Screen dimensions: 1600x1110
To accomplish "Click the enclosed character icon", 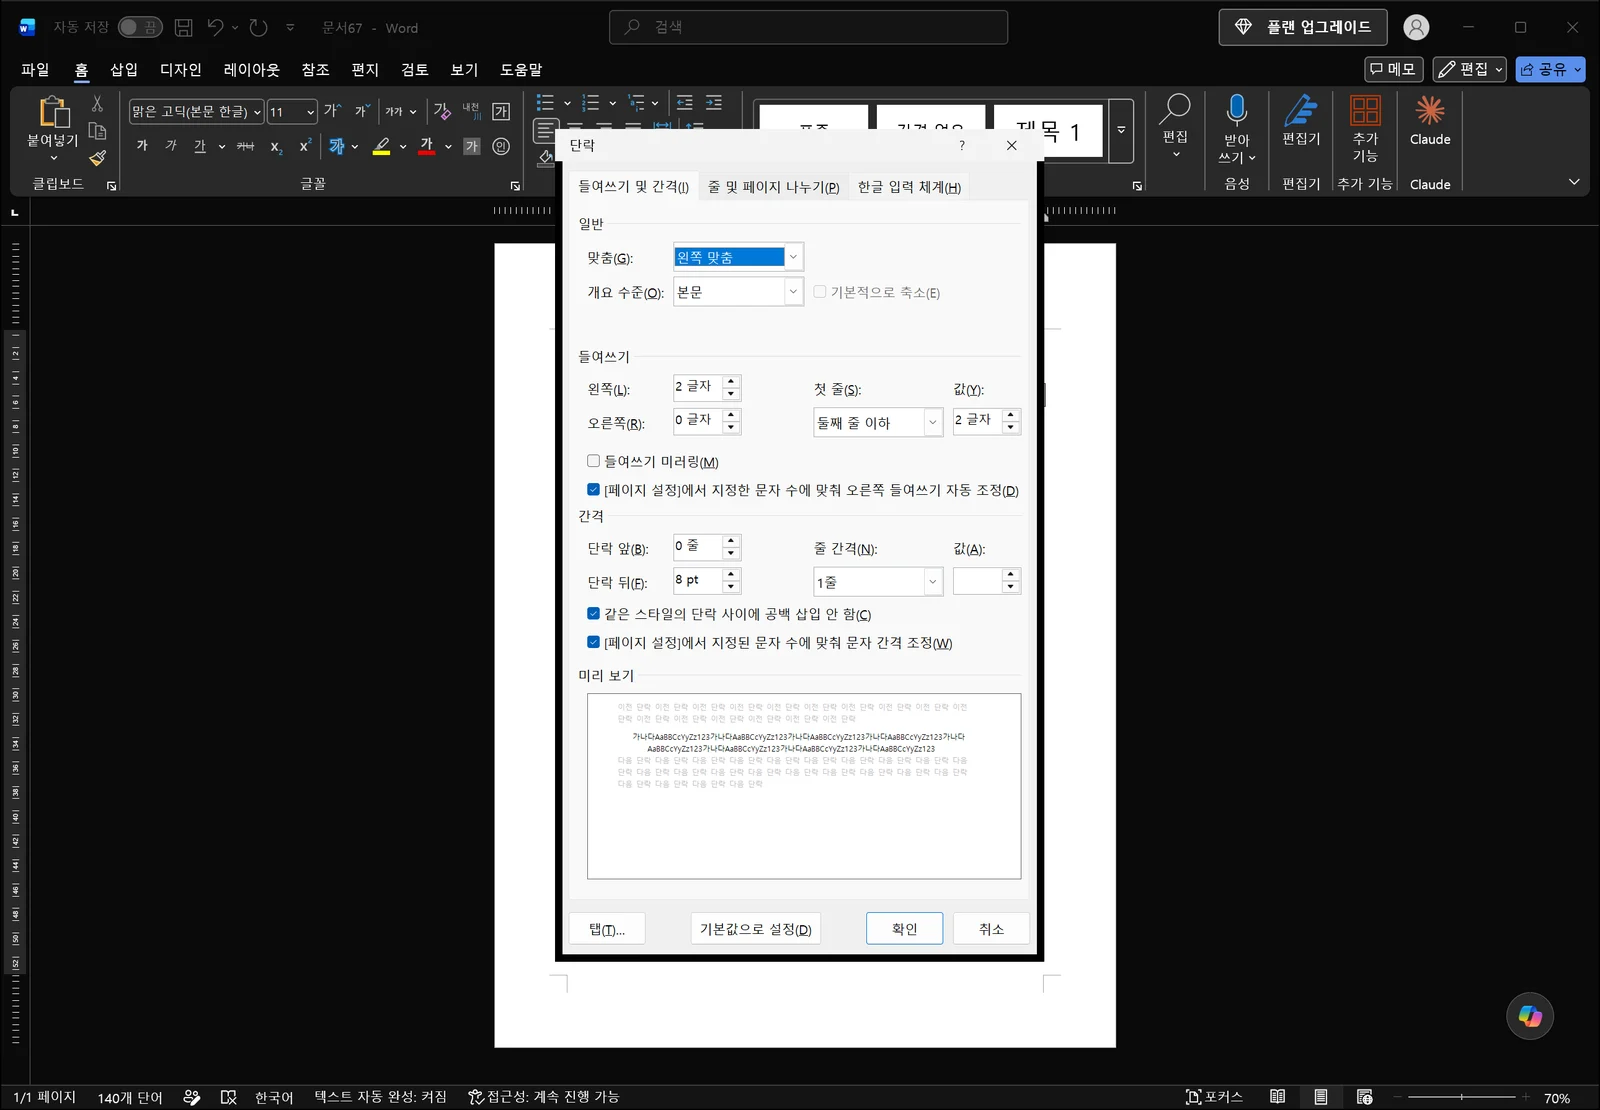I will click(x=501, y=146).
